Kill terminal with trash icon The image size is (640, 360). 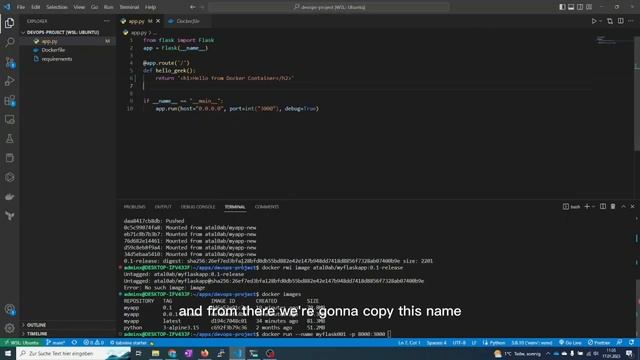coord(613,207)
